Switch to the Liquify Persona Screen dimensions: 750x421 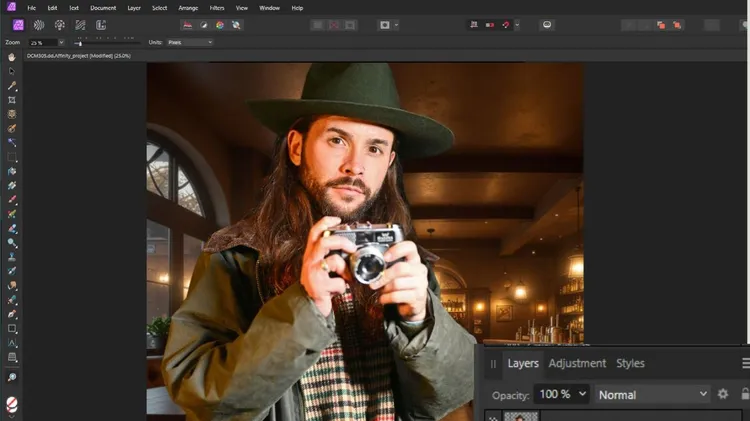click(x=38, y=24)
